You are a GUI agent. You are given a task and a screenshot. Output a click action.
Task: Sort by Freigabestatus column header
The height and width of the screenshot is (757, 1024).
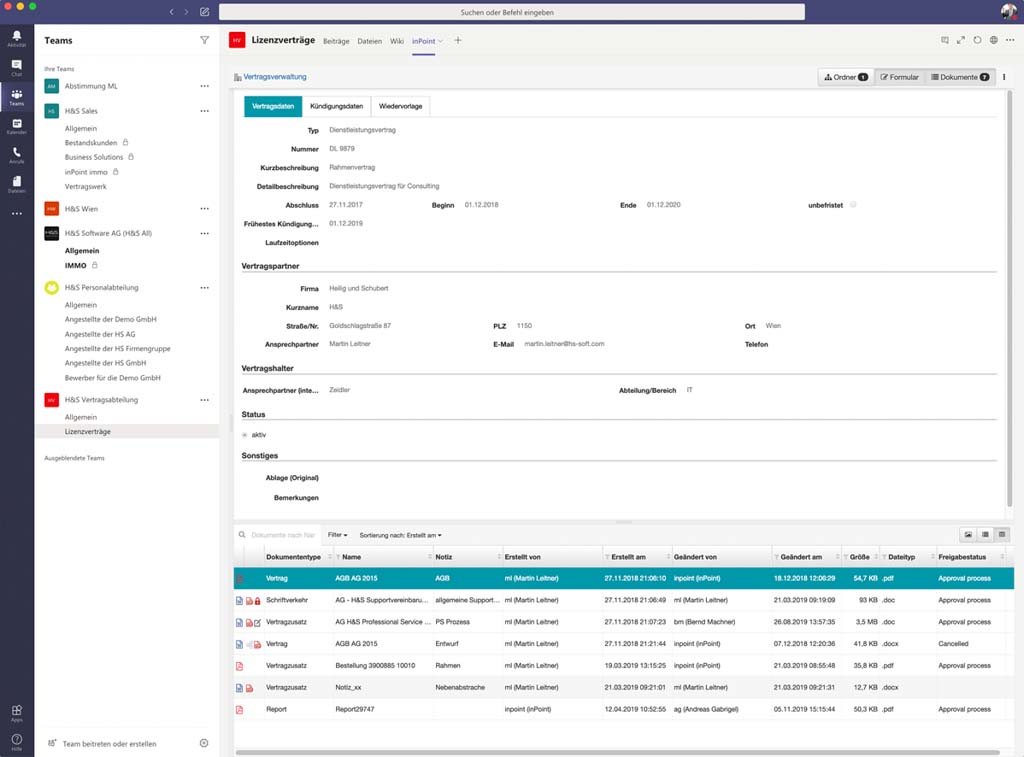962,557
